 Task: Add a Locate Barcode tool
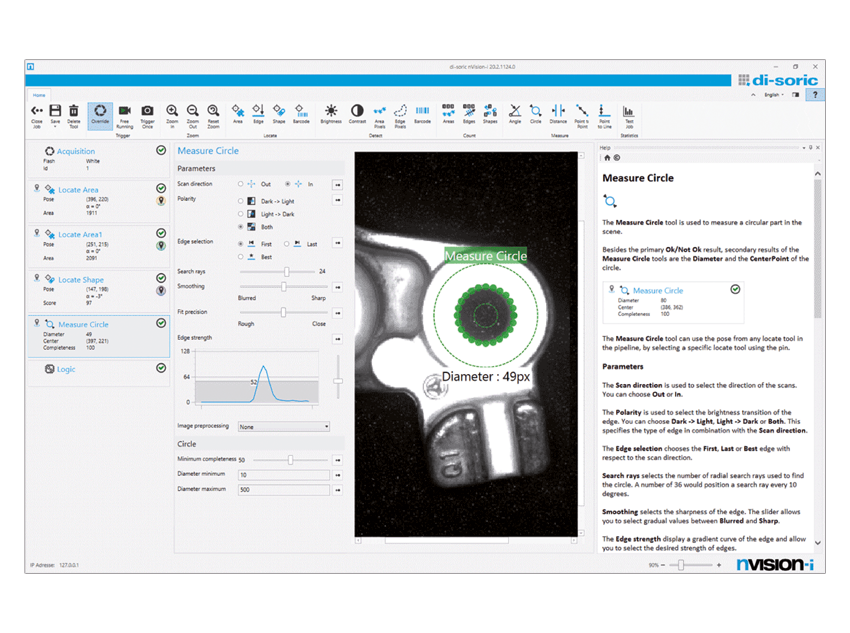(x=301, y=114)
